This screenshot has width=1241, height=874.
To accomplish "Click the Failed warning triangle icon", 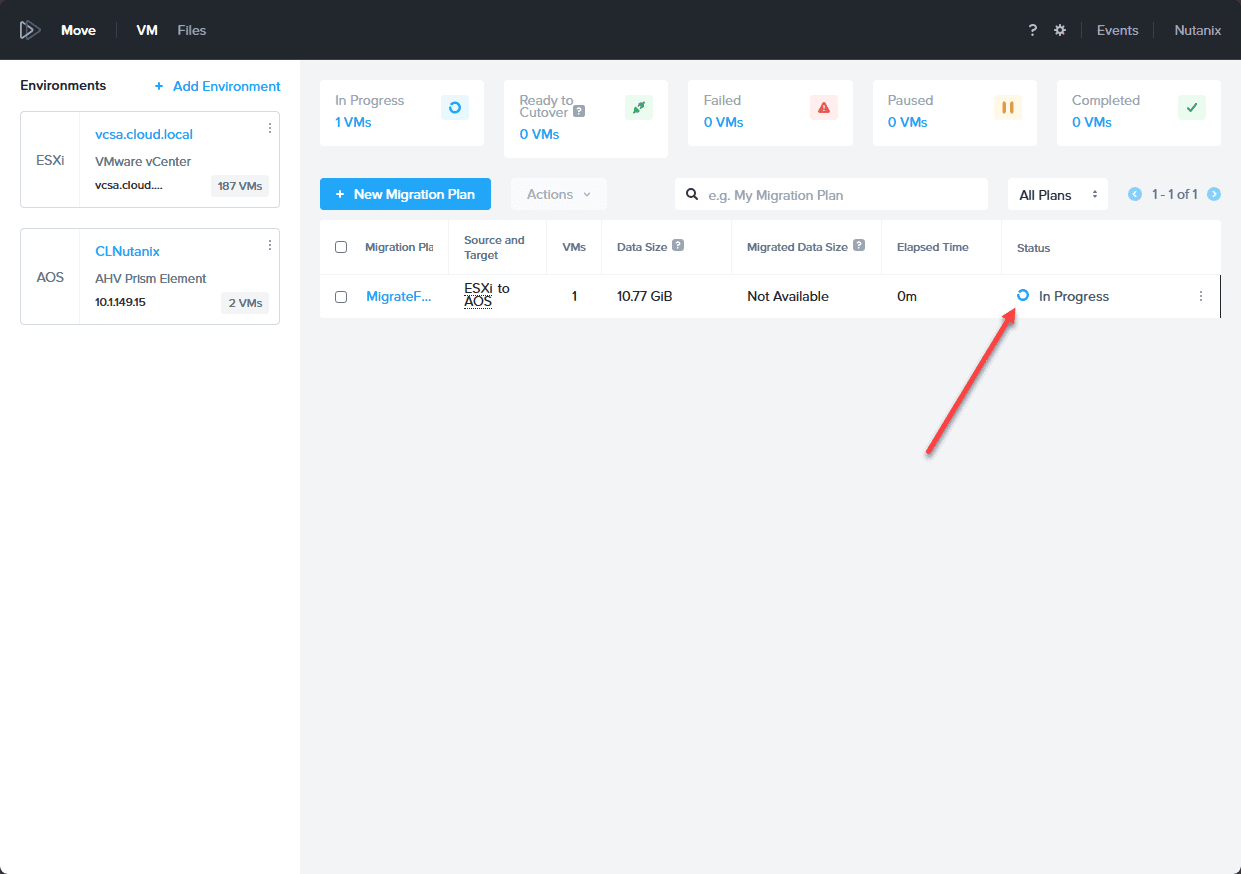I will pos(824,107).
